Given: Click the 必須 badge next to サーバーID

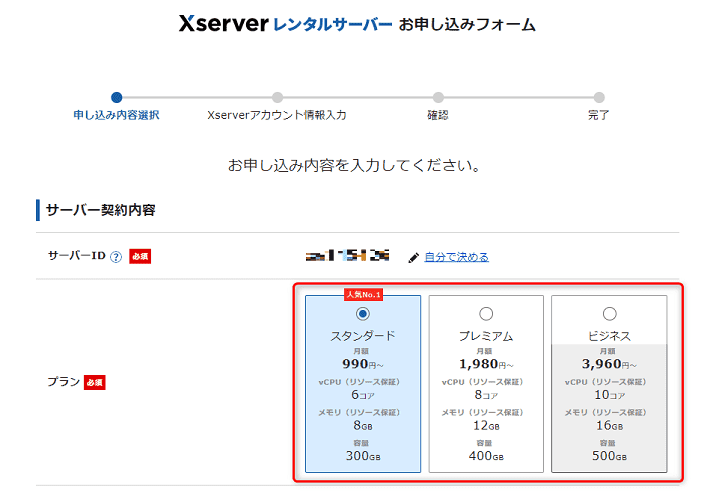Looking at the screenshot, I should click(x=140, y=256).
